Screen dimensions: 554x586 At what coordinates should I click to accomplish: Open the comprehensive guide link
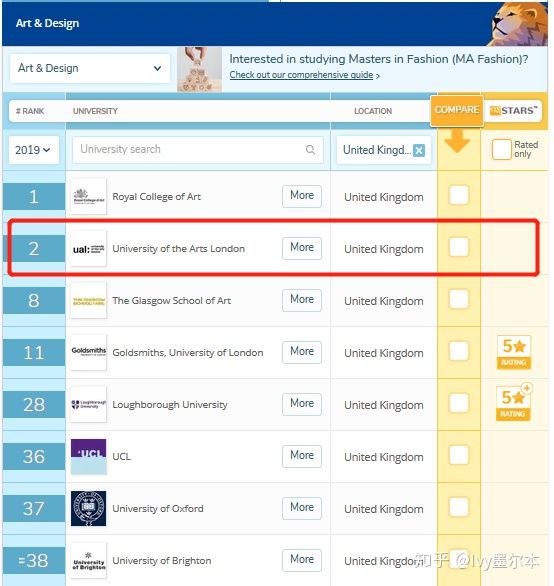301,75
